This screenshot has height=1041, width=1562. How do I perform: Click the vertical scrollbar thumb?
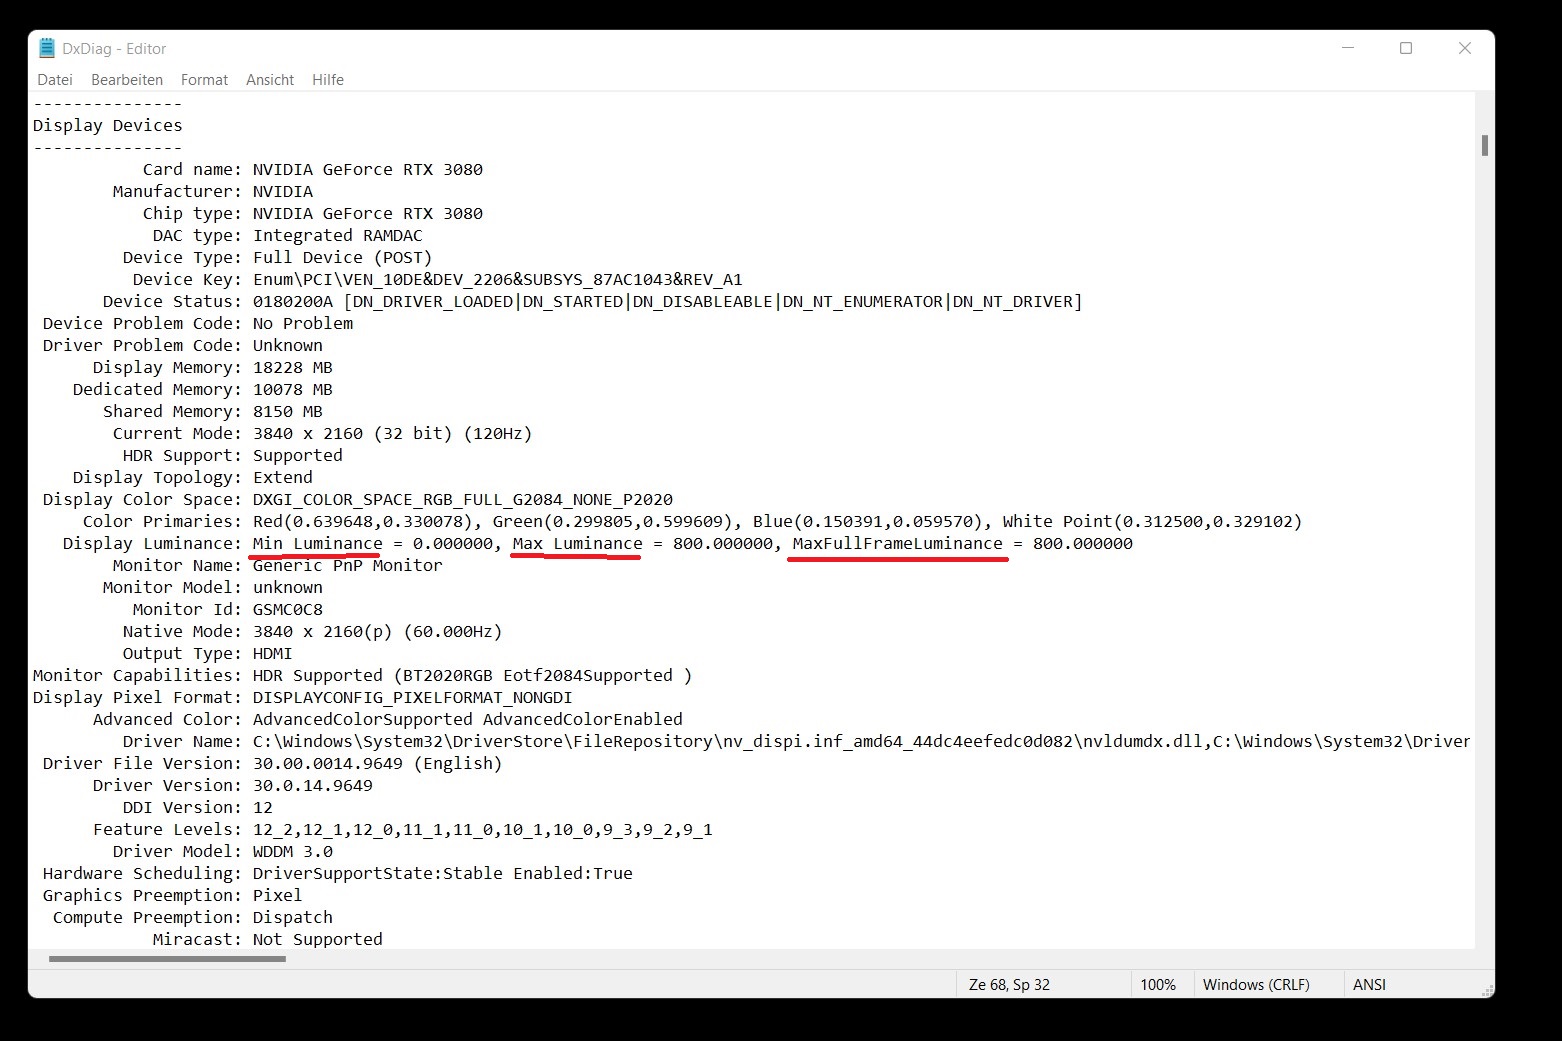click(x=1485, y=145)
